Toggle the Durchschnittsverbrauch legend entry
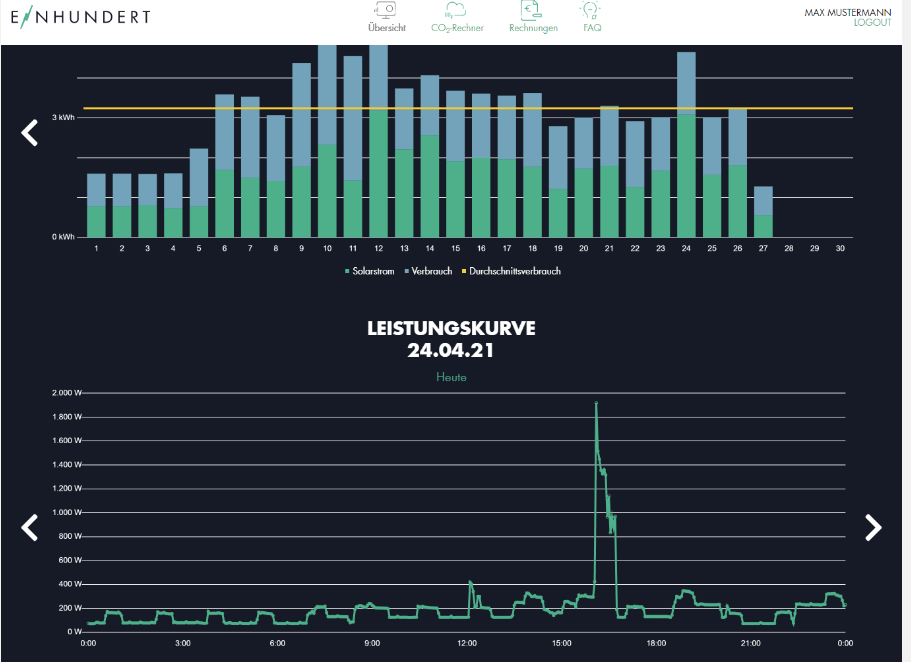 point(511,271)
